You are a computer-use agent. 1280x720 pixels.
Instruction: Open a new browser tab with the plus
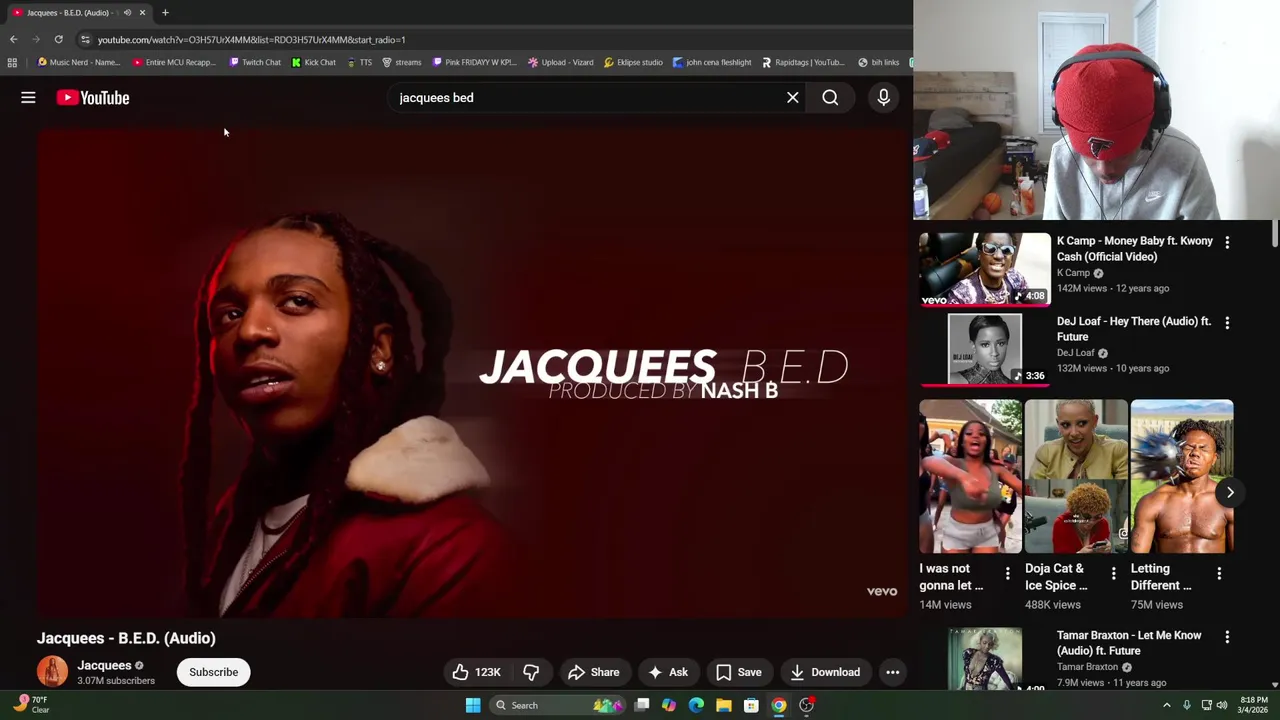tap(165, 13)
